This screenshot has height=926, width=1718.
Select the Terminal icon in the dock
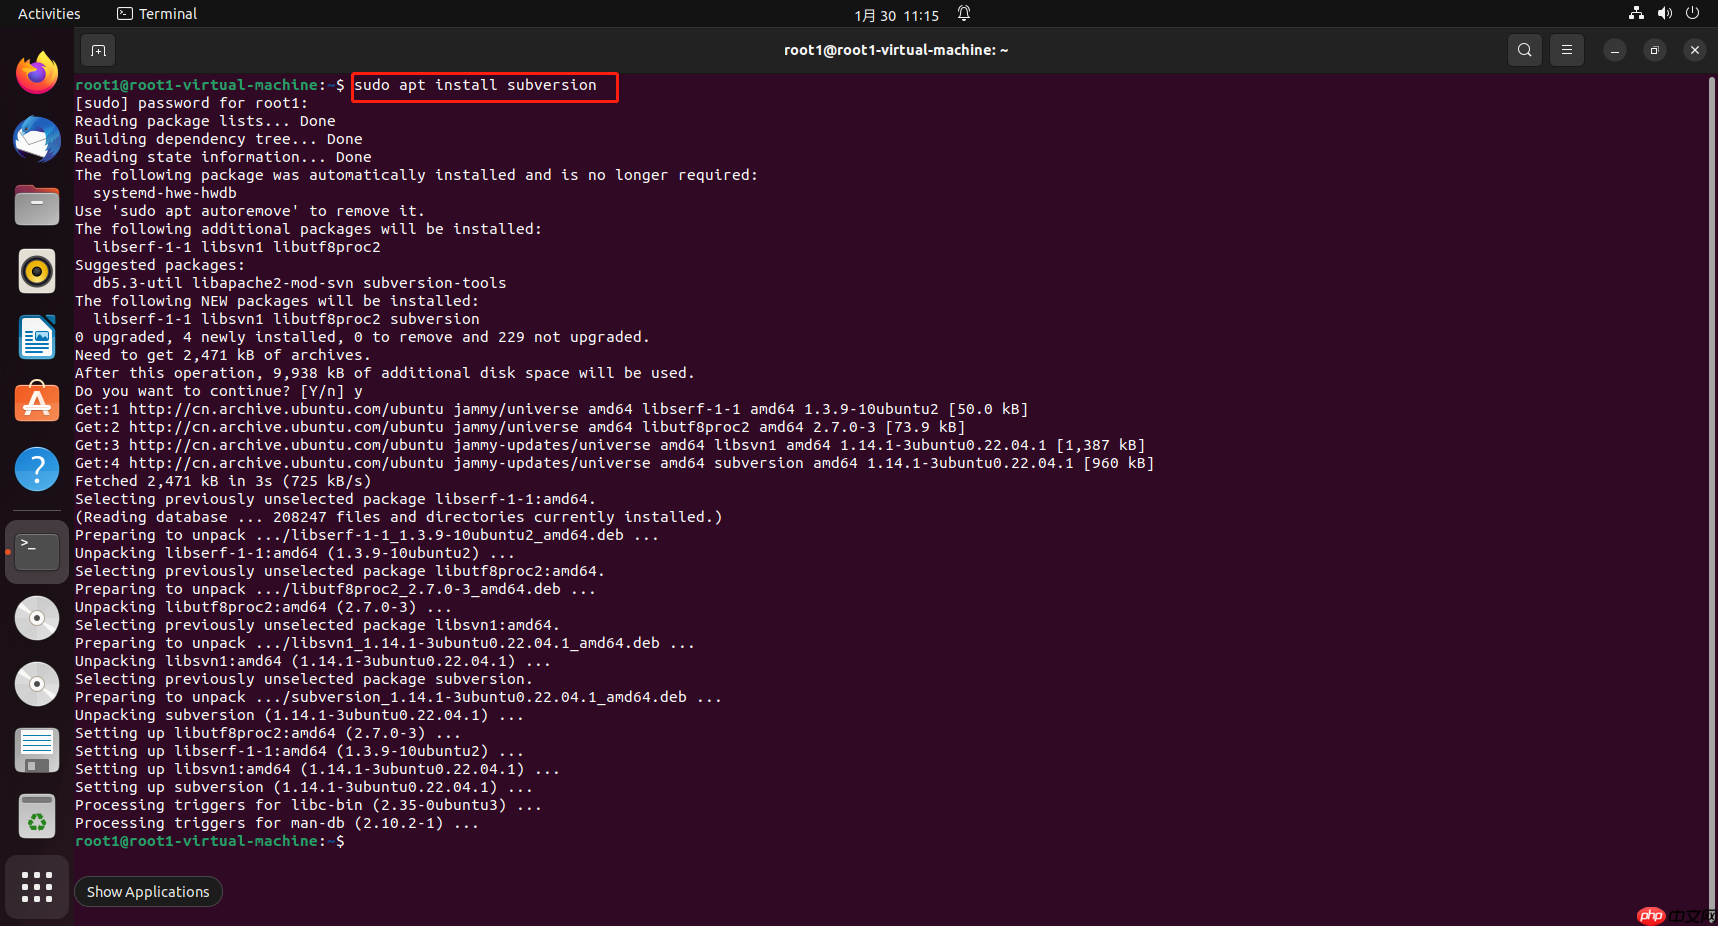click(37, 551)
